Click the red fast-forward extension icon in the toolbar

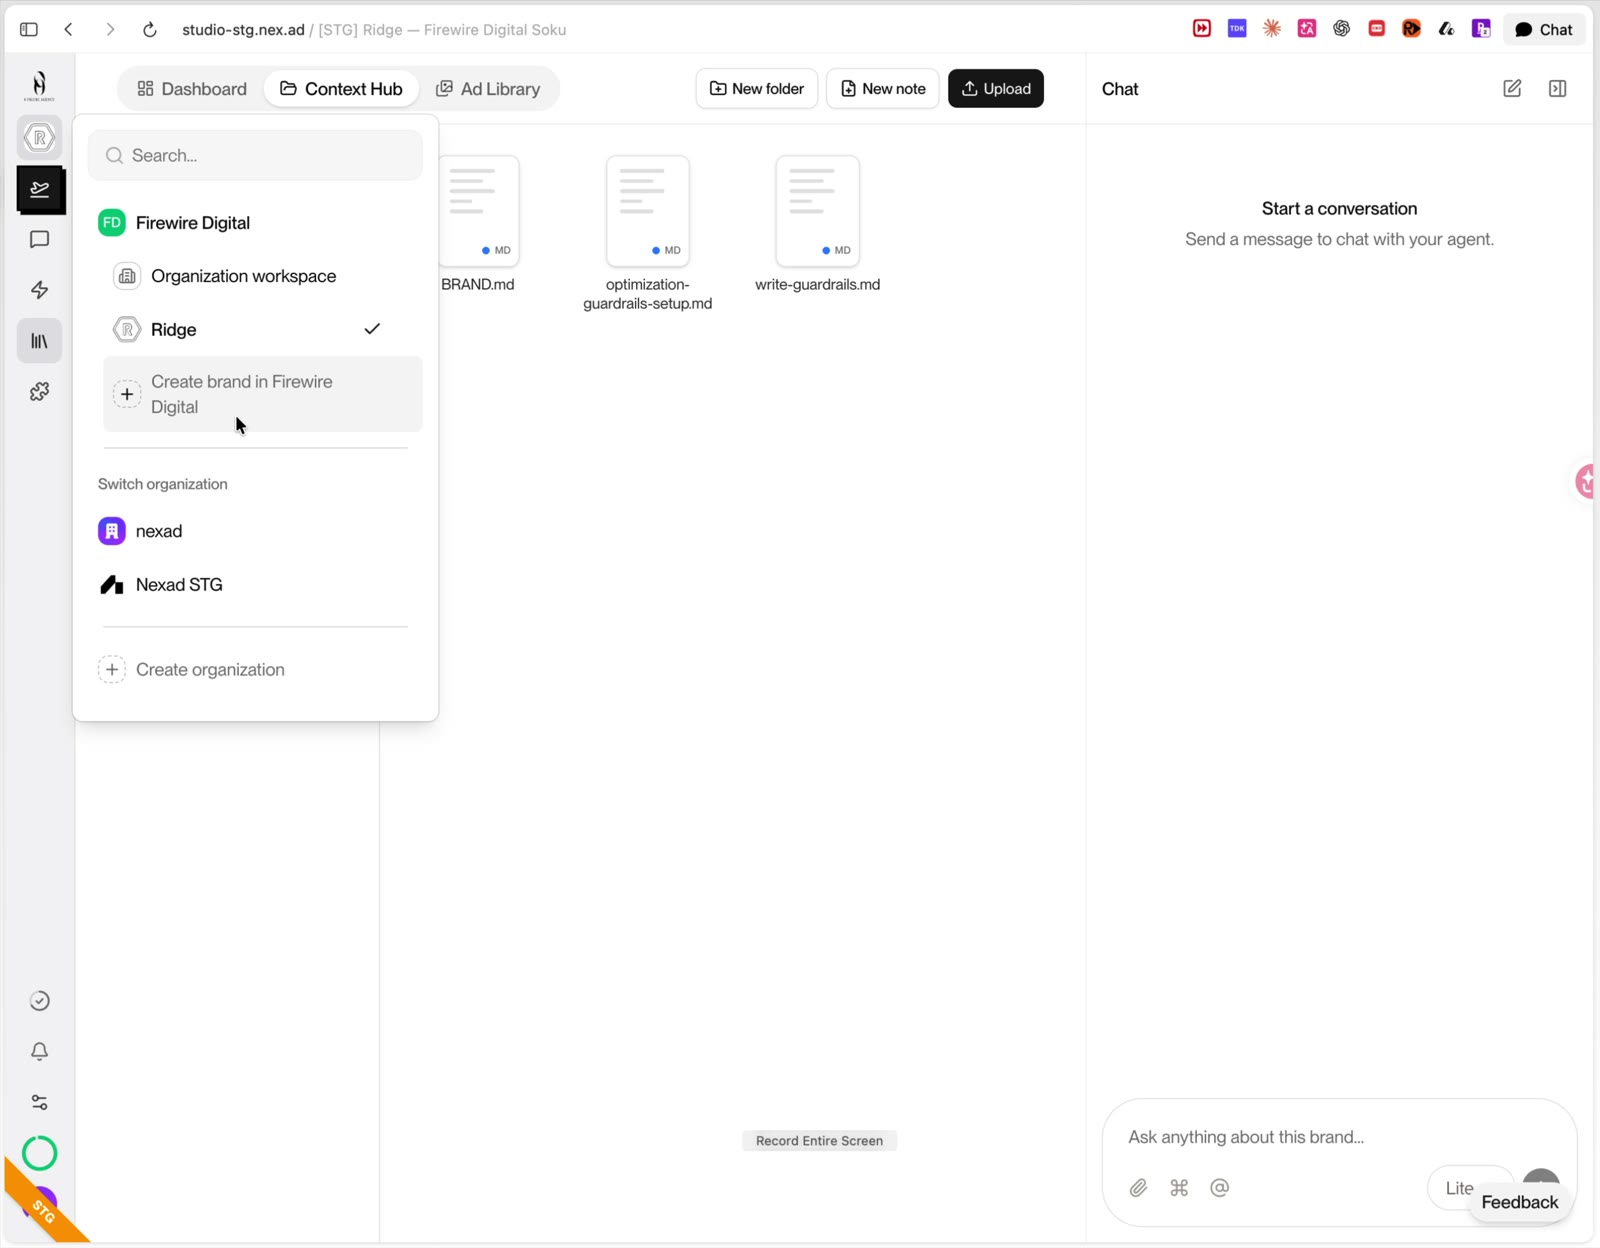1202,29
